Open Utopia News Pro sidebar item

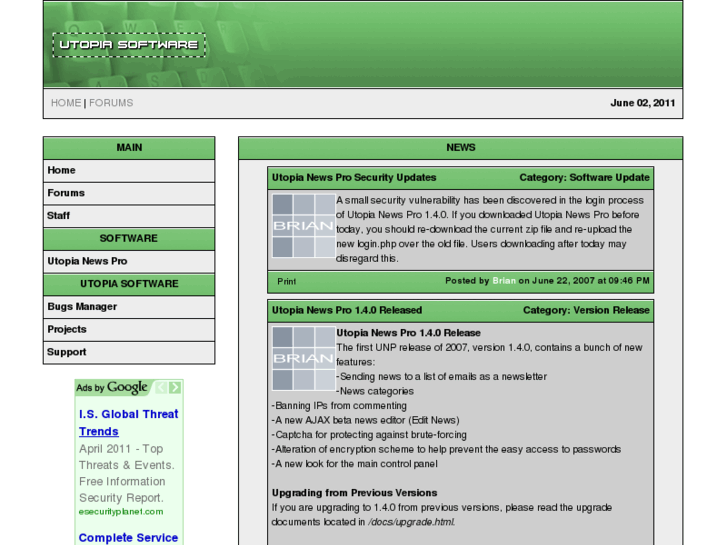[x=129, y=262]
